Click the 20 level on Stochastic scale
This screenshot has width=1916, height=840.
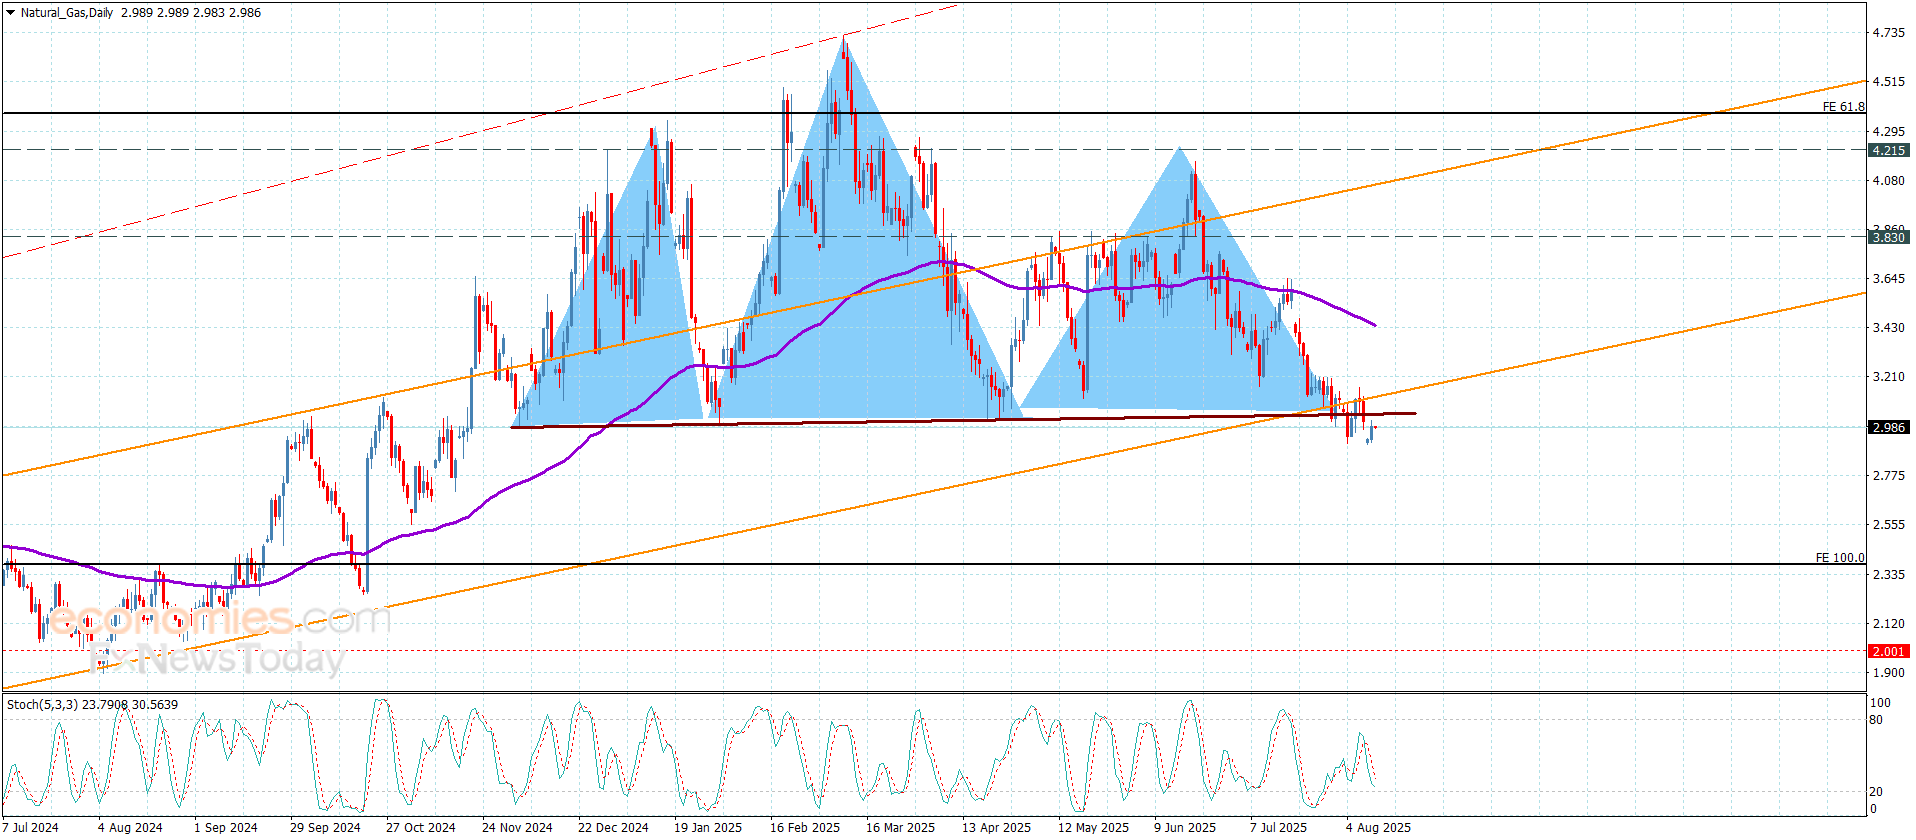pyautogui.click(x=1876, y=792)
